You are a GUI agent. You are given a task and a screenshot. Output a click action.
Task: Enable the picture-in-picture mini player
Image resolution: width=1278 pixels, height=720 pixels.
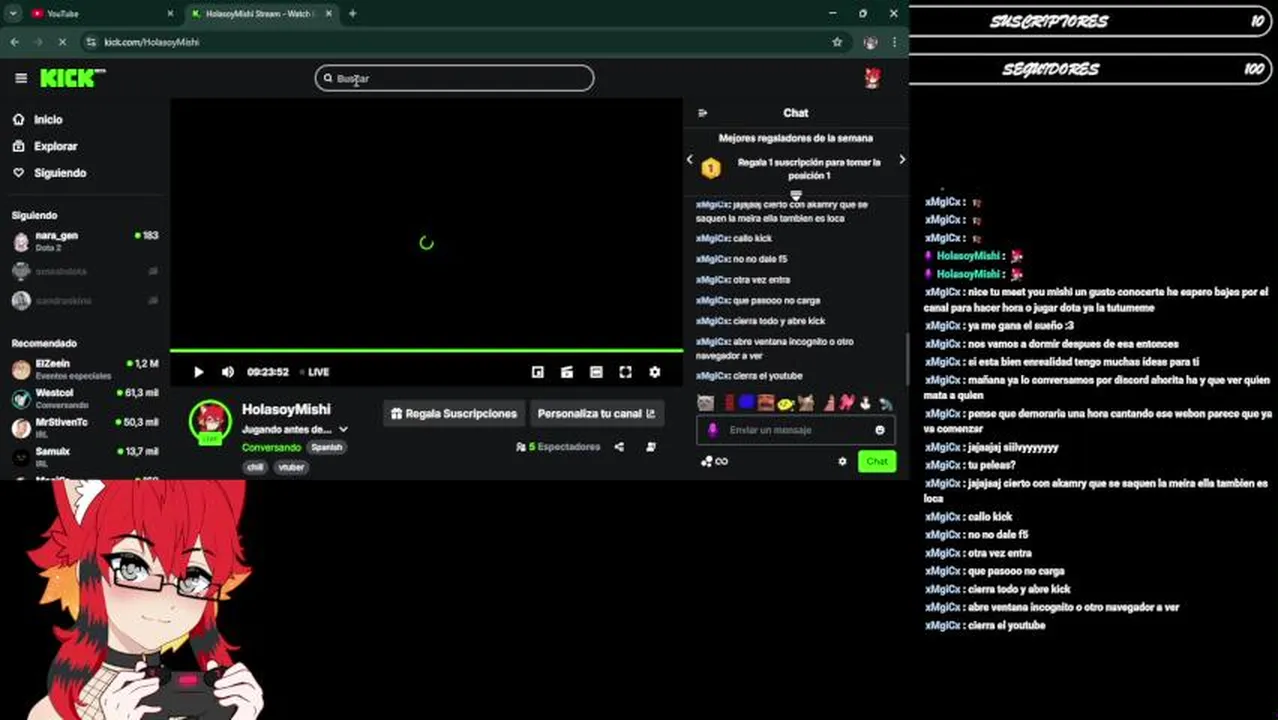[537, 372]
